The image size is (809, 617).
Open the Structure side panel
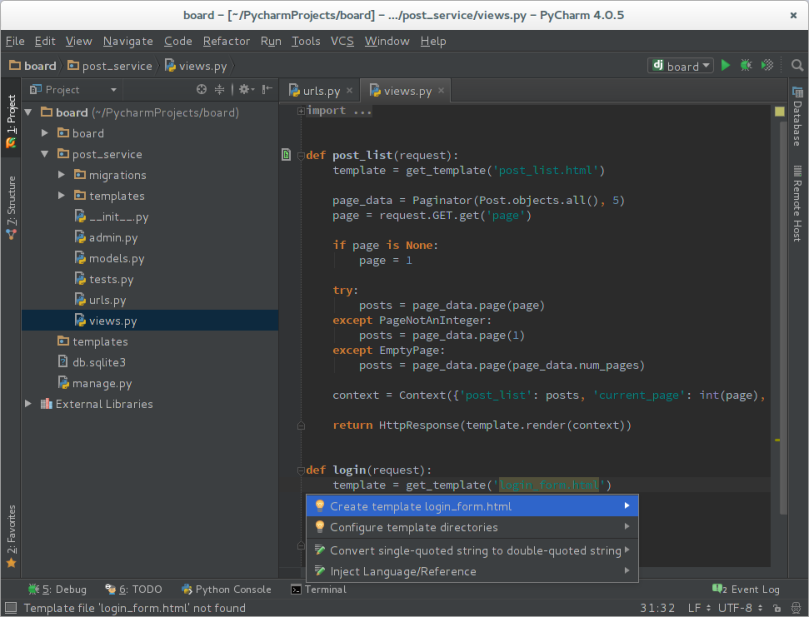click(x=11, y=207)
